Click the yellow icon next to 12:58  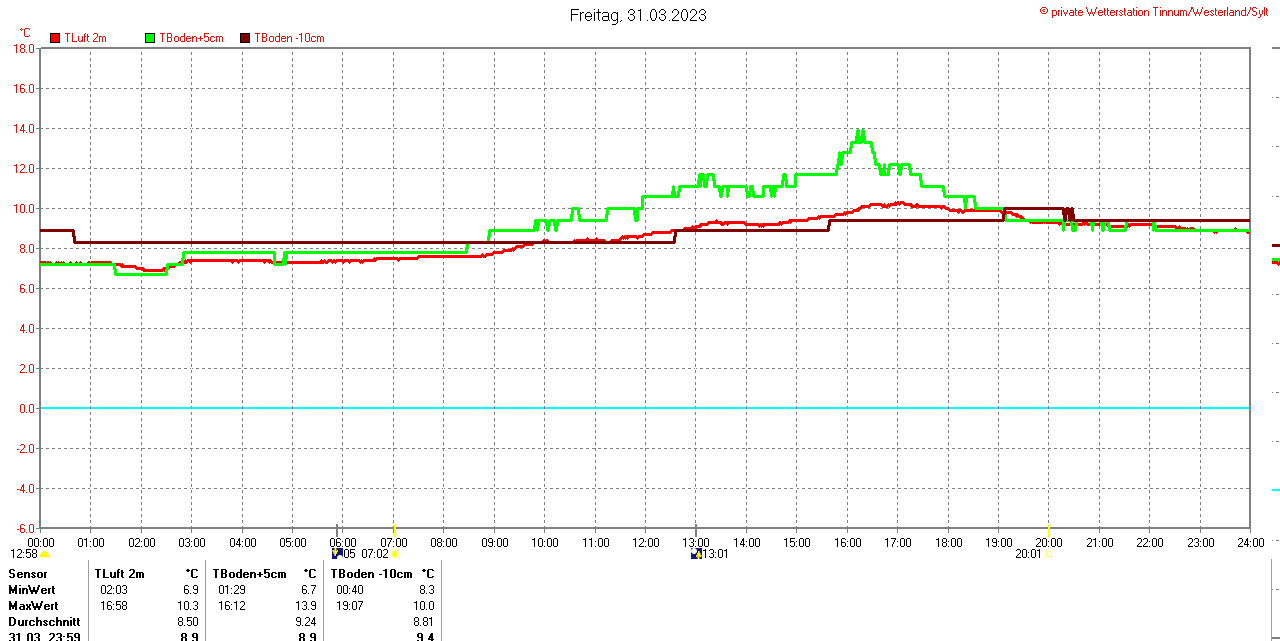point(44,554)
